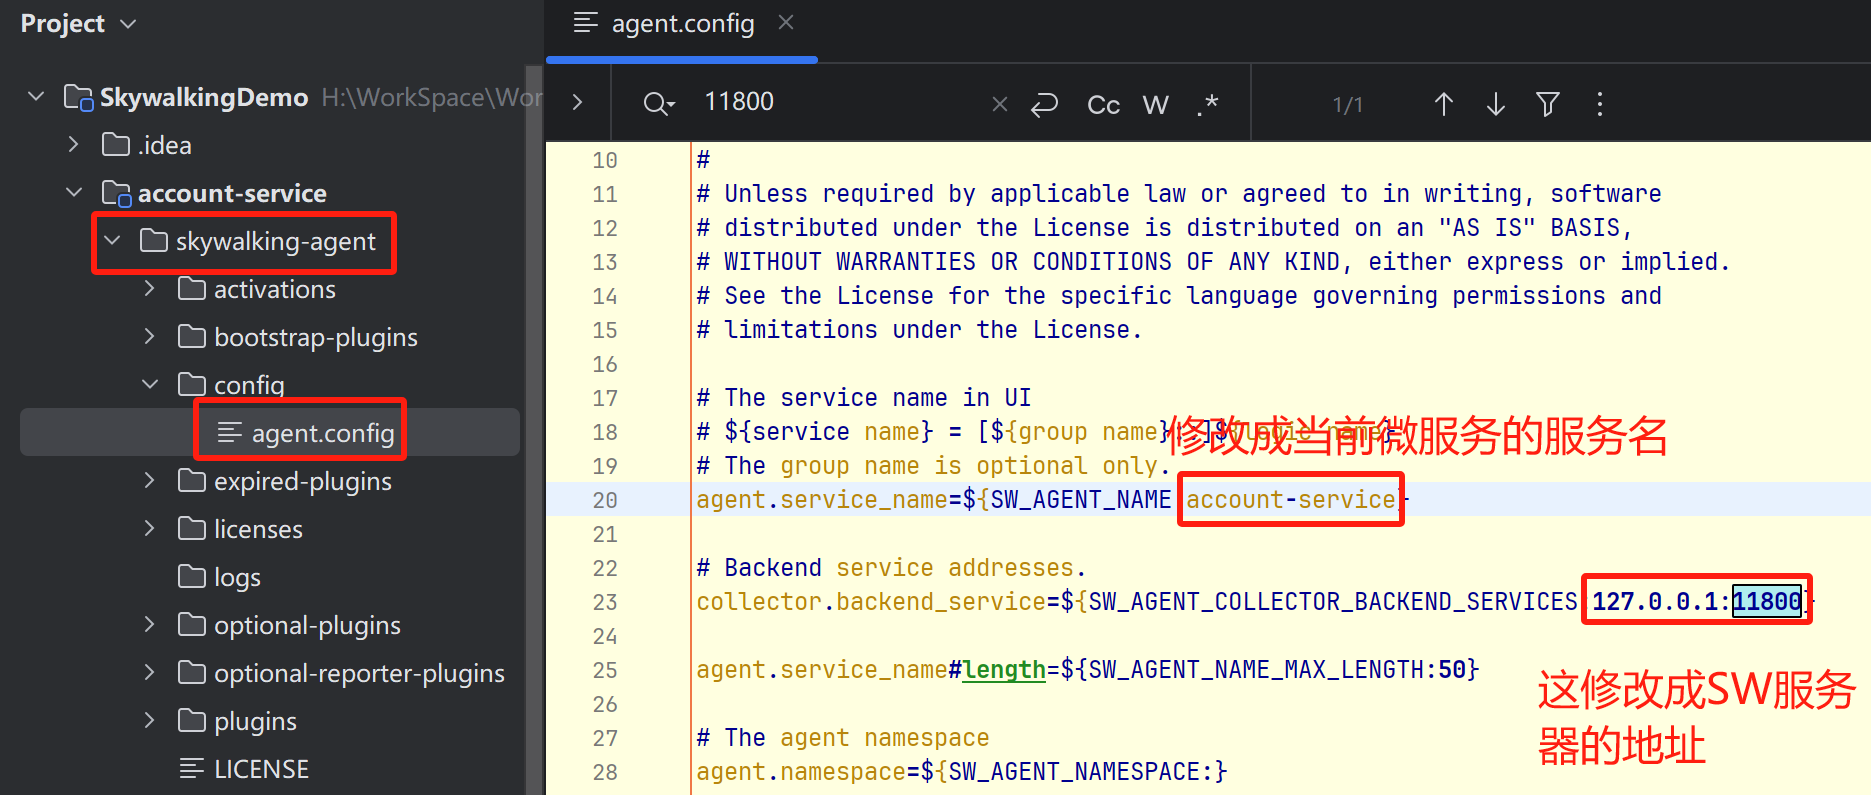Click collector.backend_service key on line 23

click(x=870, y=601)
